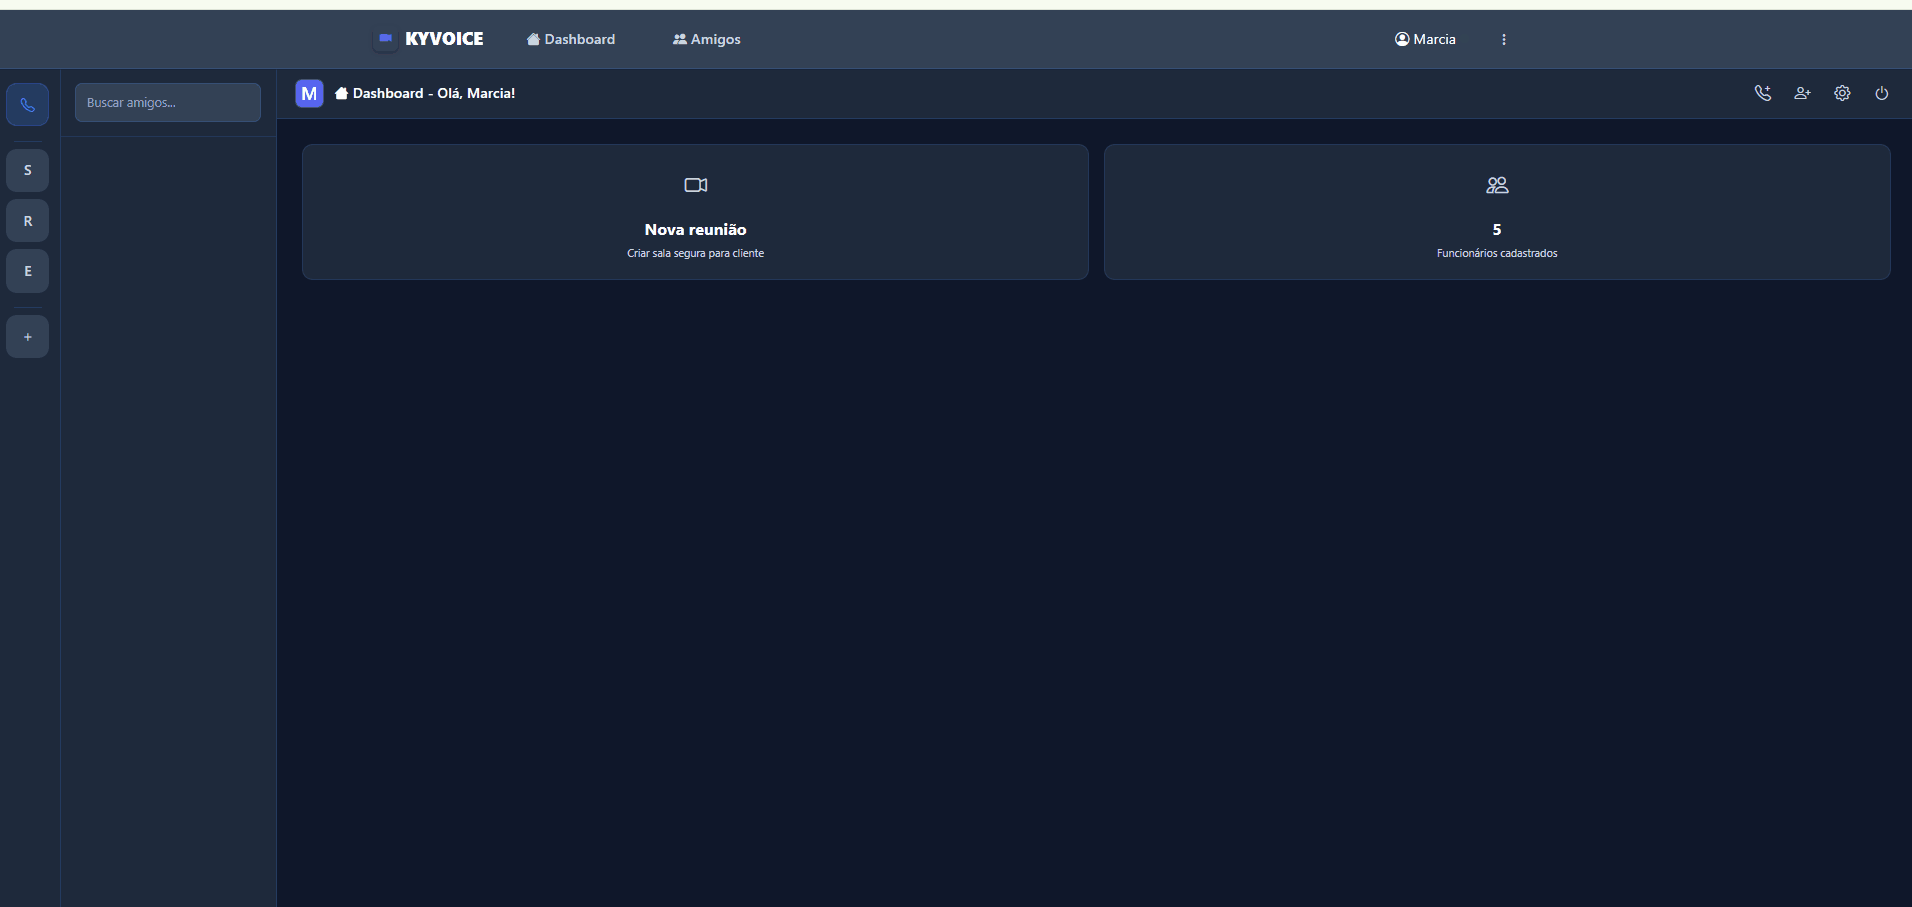Click the add friend icon
The height and width of the screenshot is (907, 1912).
(1802, 93)
